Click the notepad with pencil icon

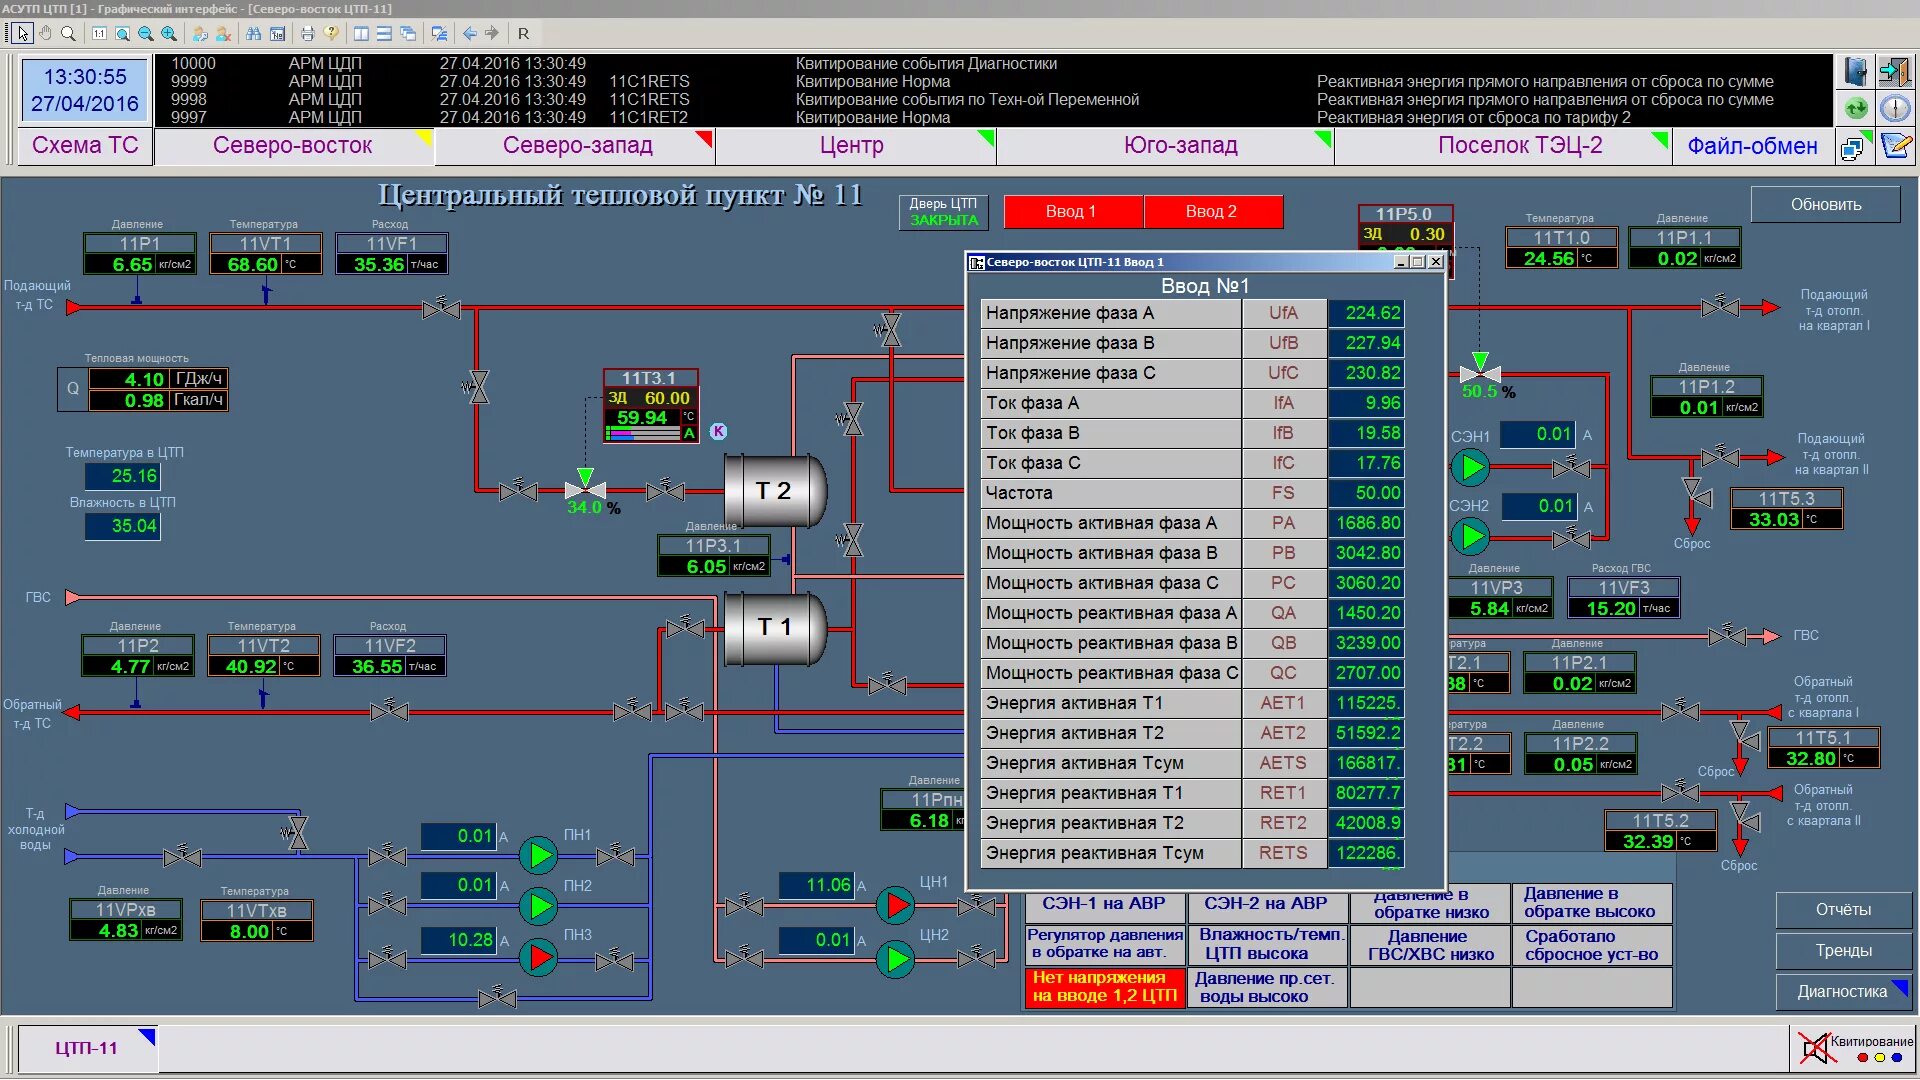pos(1895,146)
